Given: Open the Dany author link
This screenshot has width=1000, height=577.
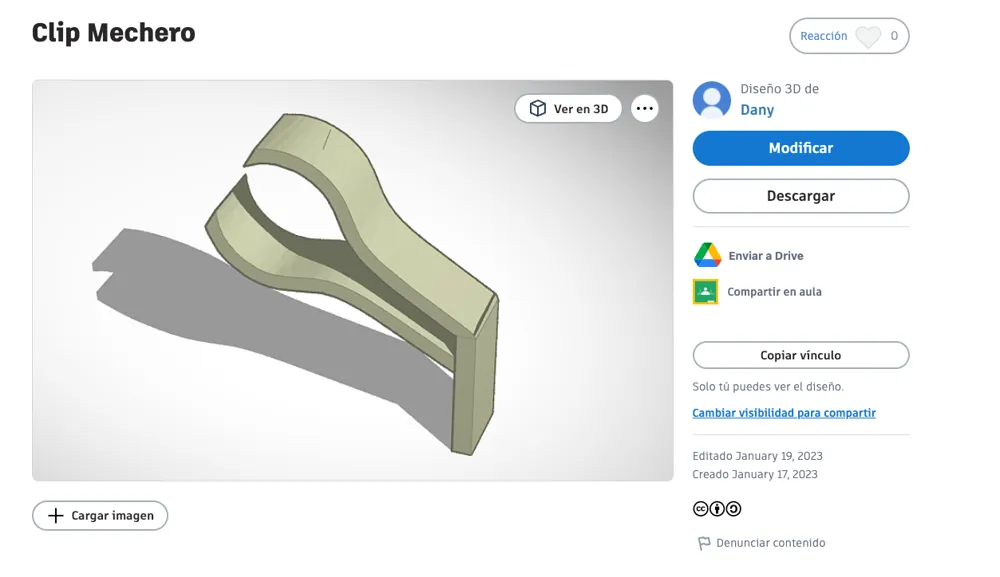Looking at the screenshot, I should tap(757, 110).
